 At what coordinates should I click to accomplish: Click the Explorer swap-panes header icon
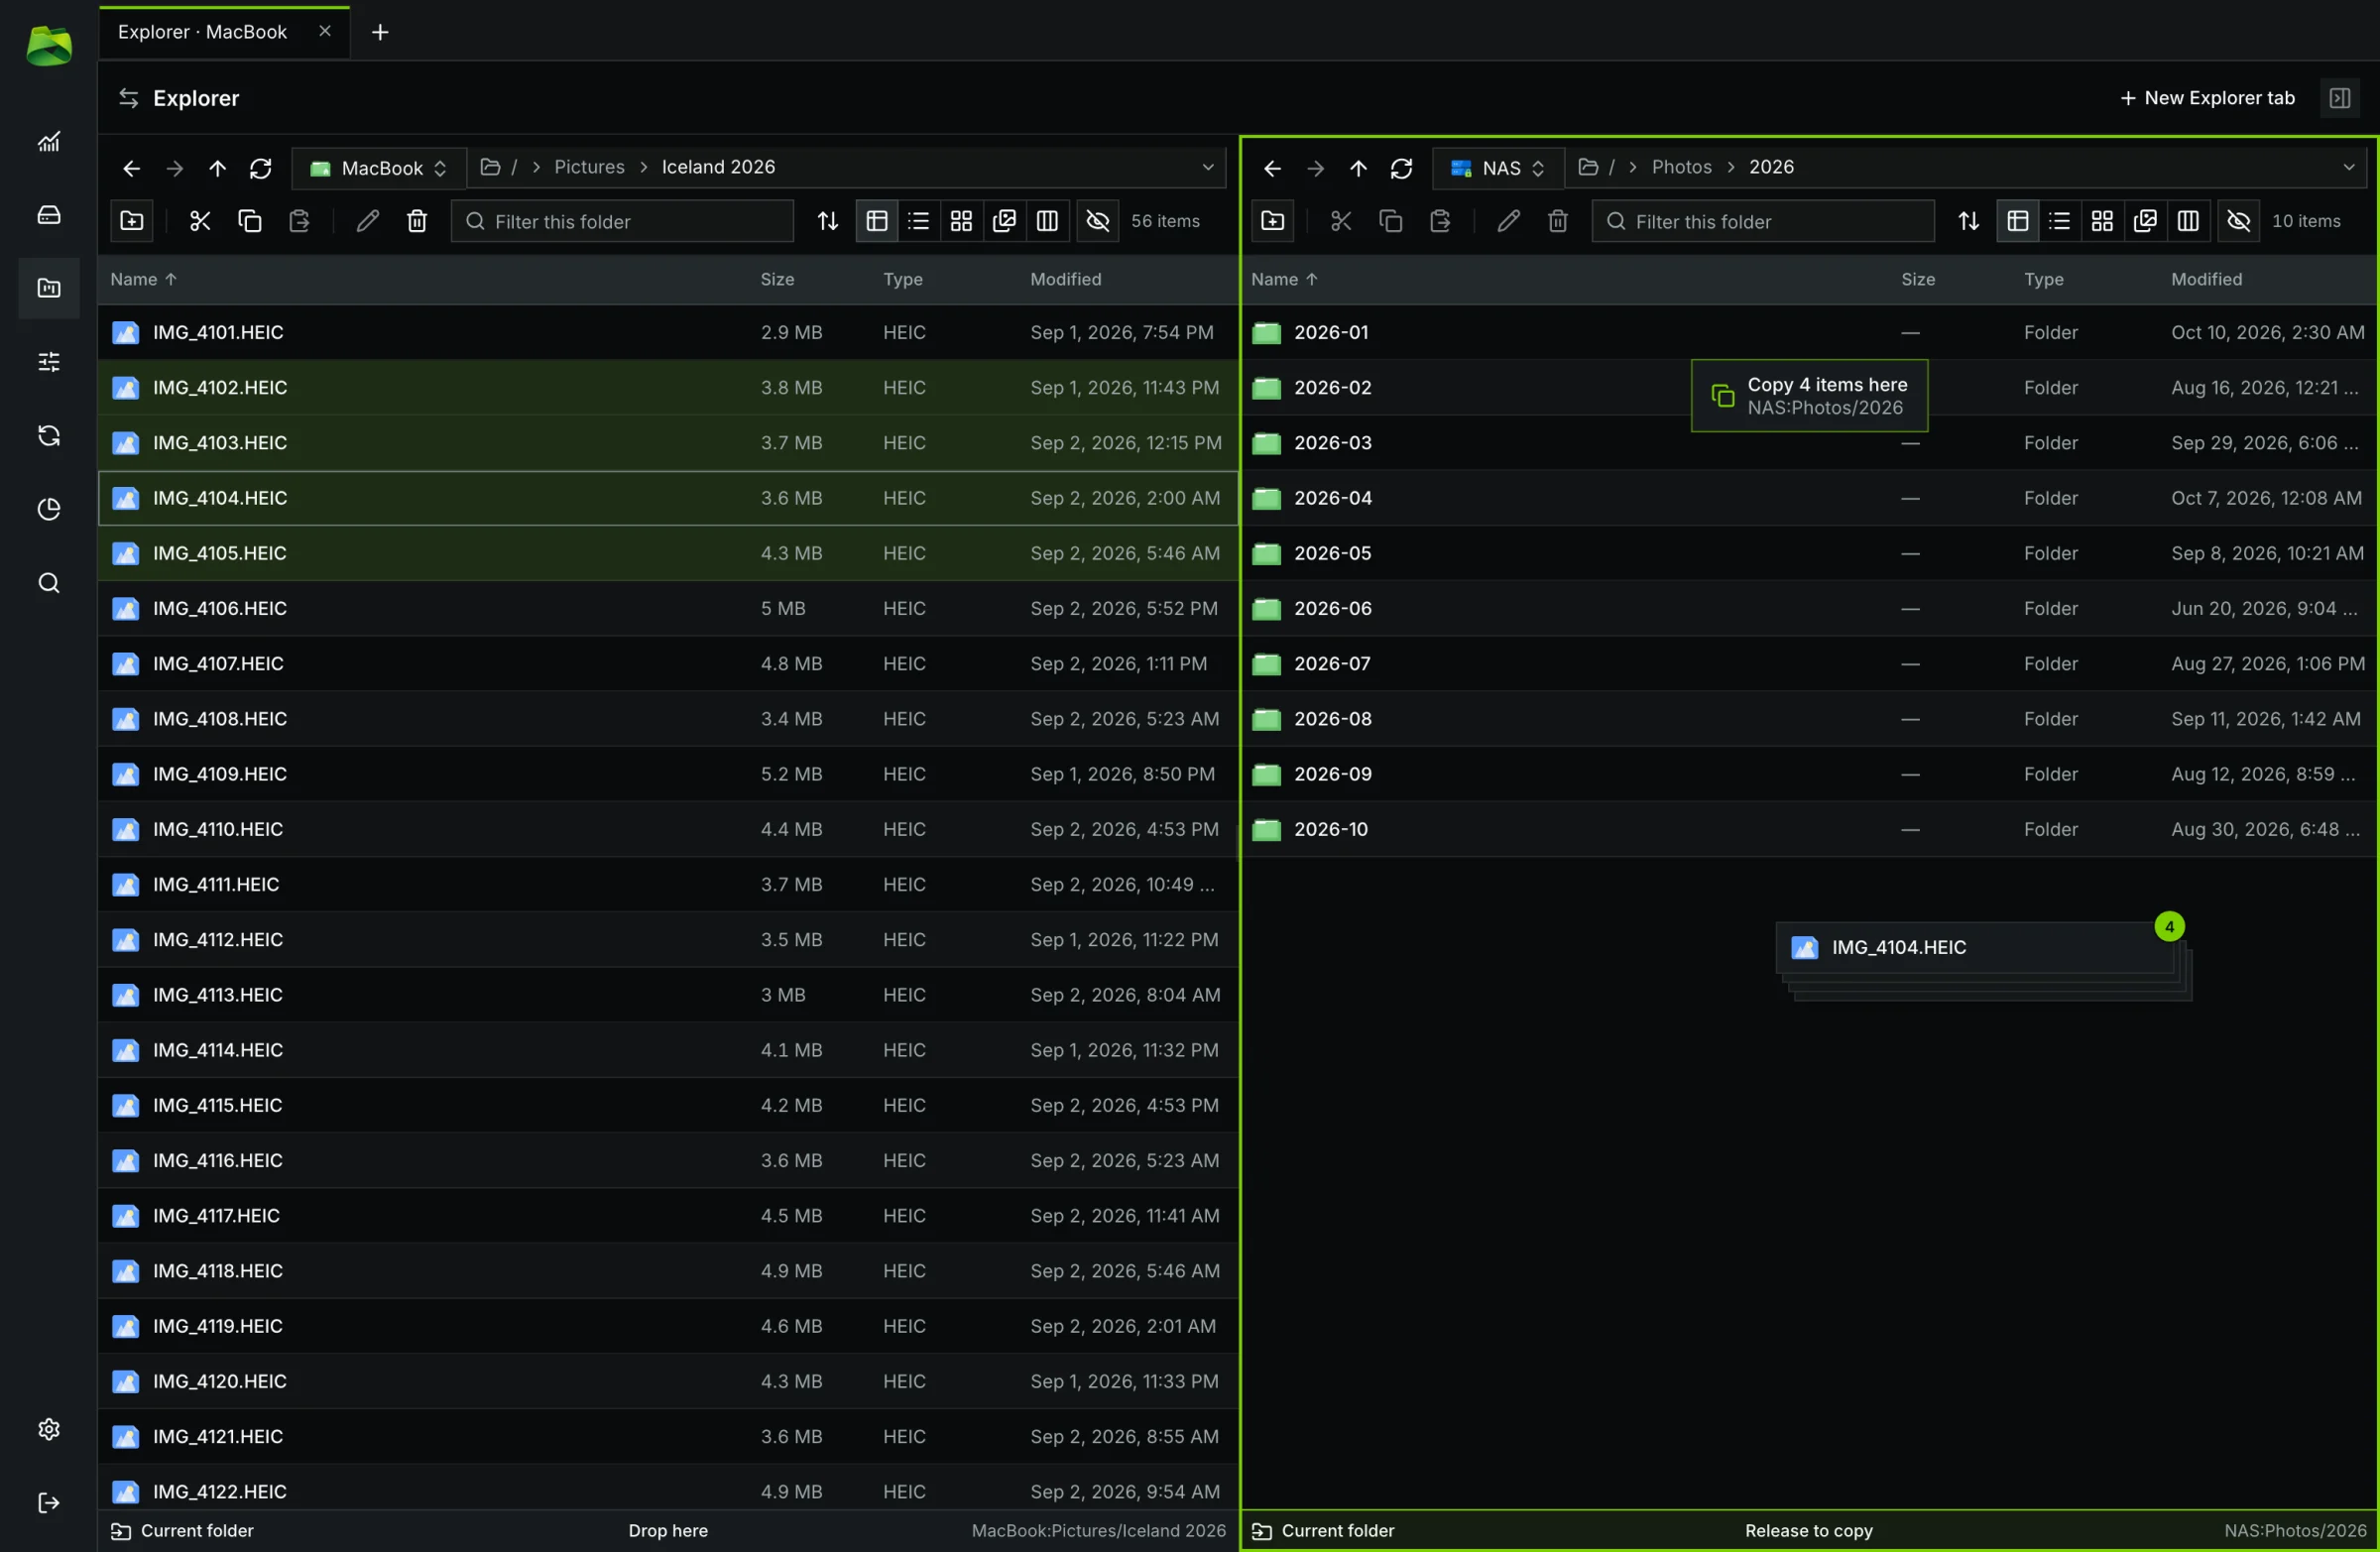[x=128, y=98]
